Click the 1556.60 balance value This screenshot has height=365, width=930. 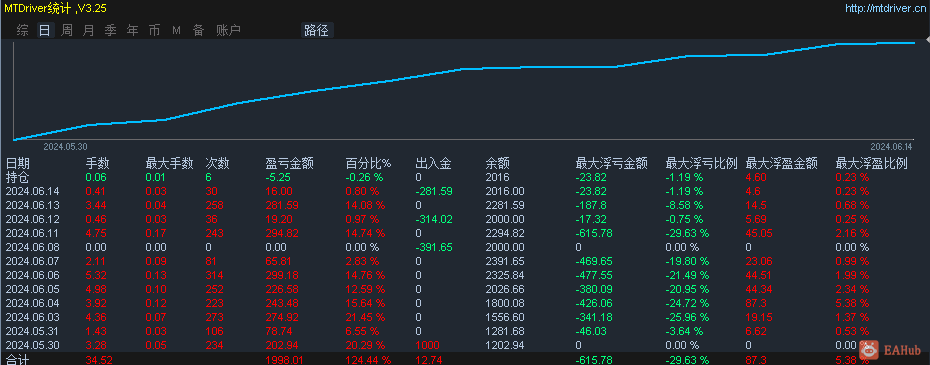tap(505, 318)
